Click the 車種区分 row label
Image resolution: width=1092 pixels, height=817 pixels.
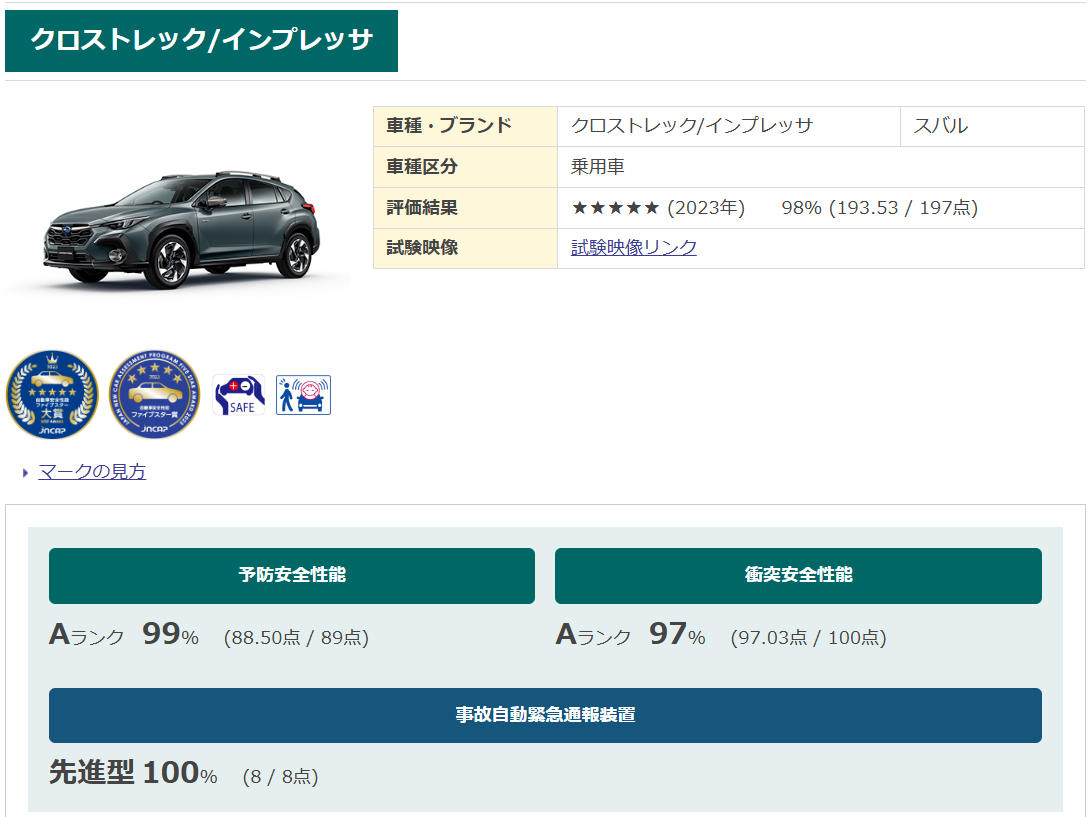465,166
